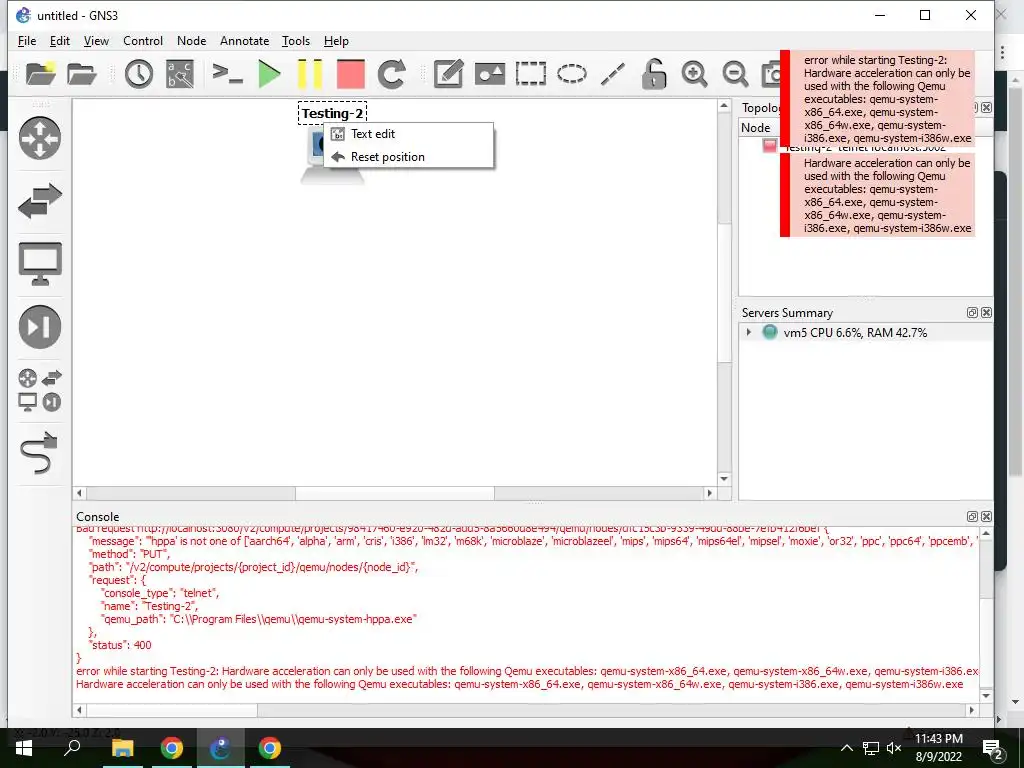The width and height of the screenshot is (1024, 768).
Task: Stop all nodes with red square button
Action: click(x=351, y=74)
